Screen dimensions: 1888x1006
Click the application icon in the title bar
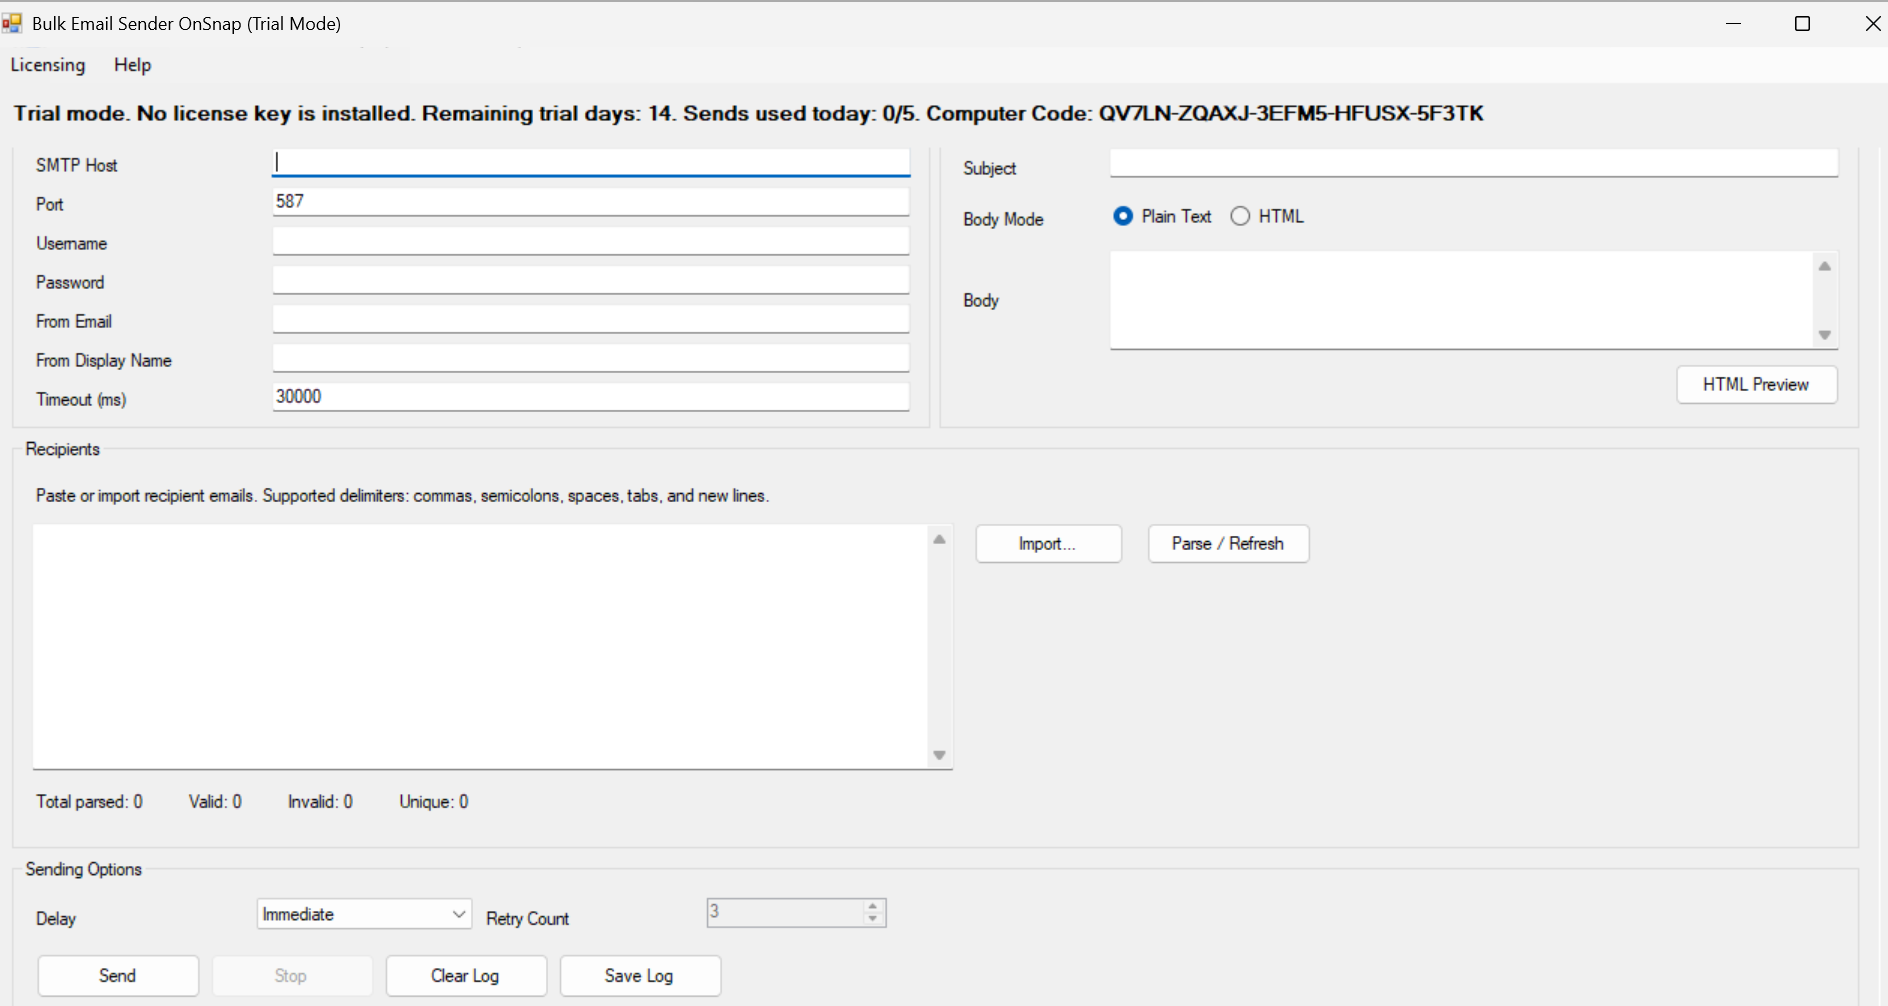pyautogui.click(x=12, y=22)
